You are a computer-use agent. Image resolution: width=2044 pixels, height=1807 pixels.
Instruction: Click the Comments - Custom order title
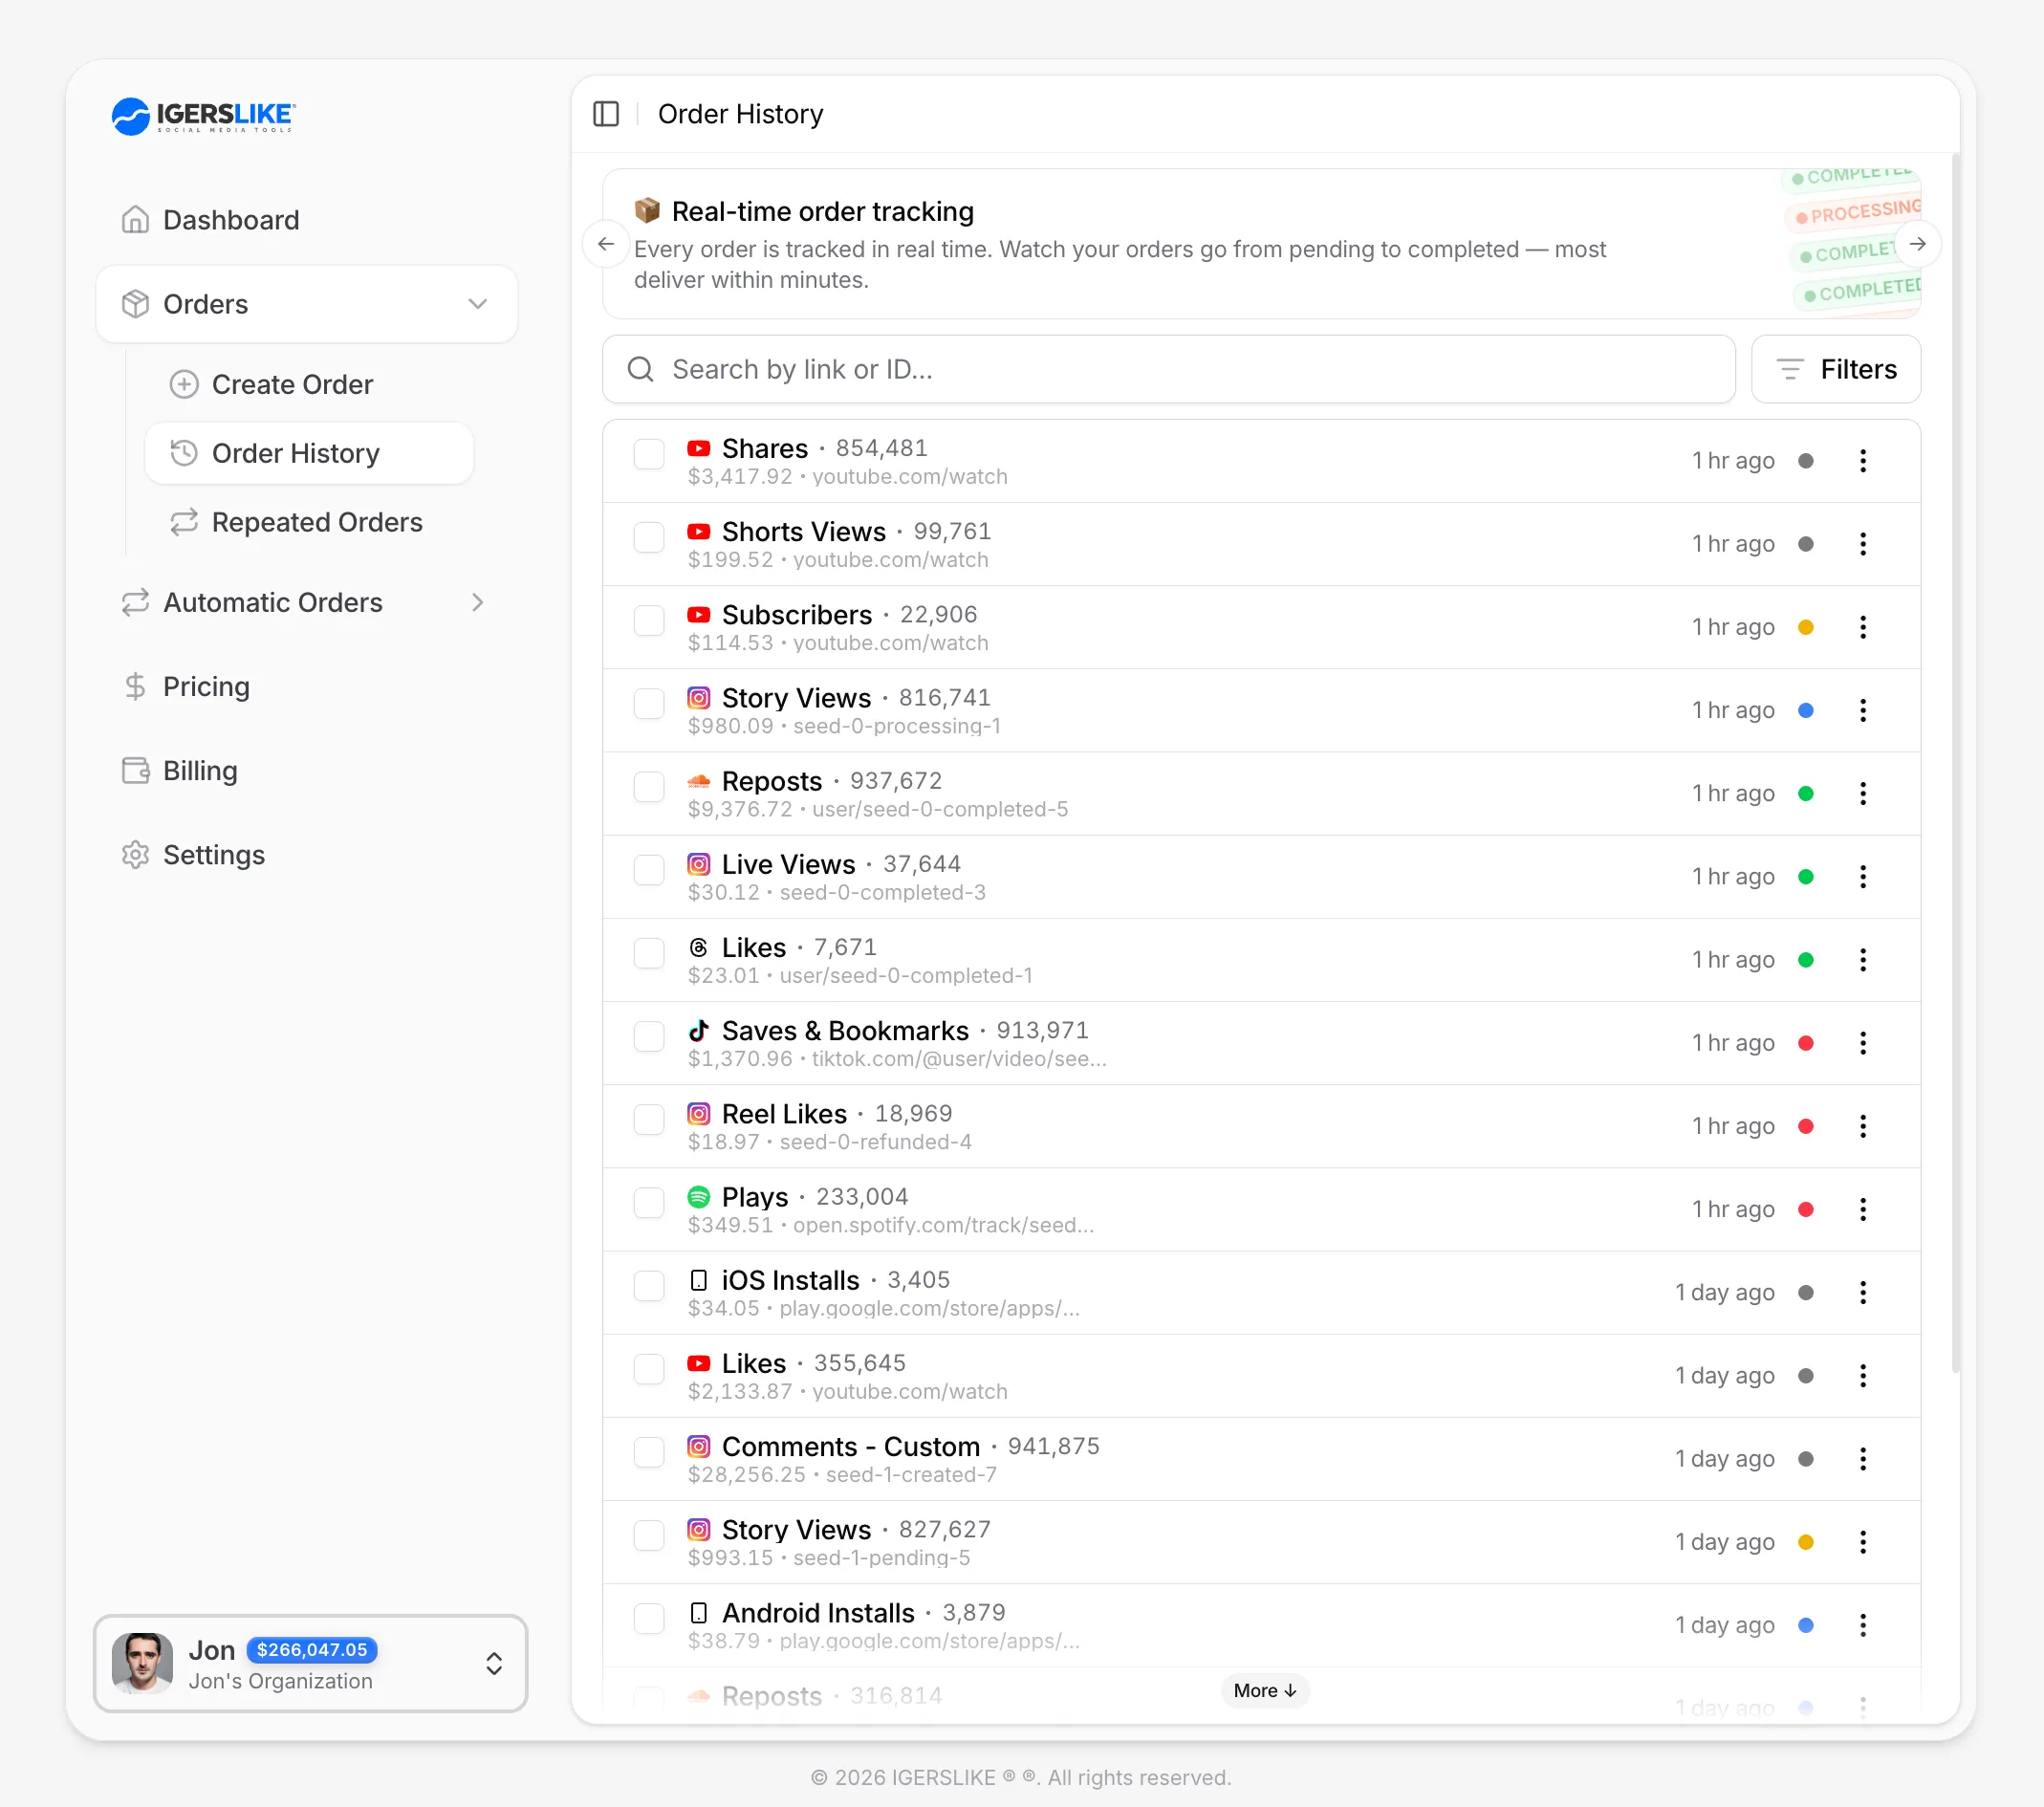pos(851,1447)
